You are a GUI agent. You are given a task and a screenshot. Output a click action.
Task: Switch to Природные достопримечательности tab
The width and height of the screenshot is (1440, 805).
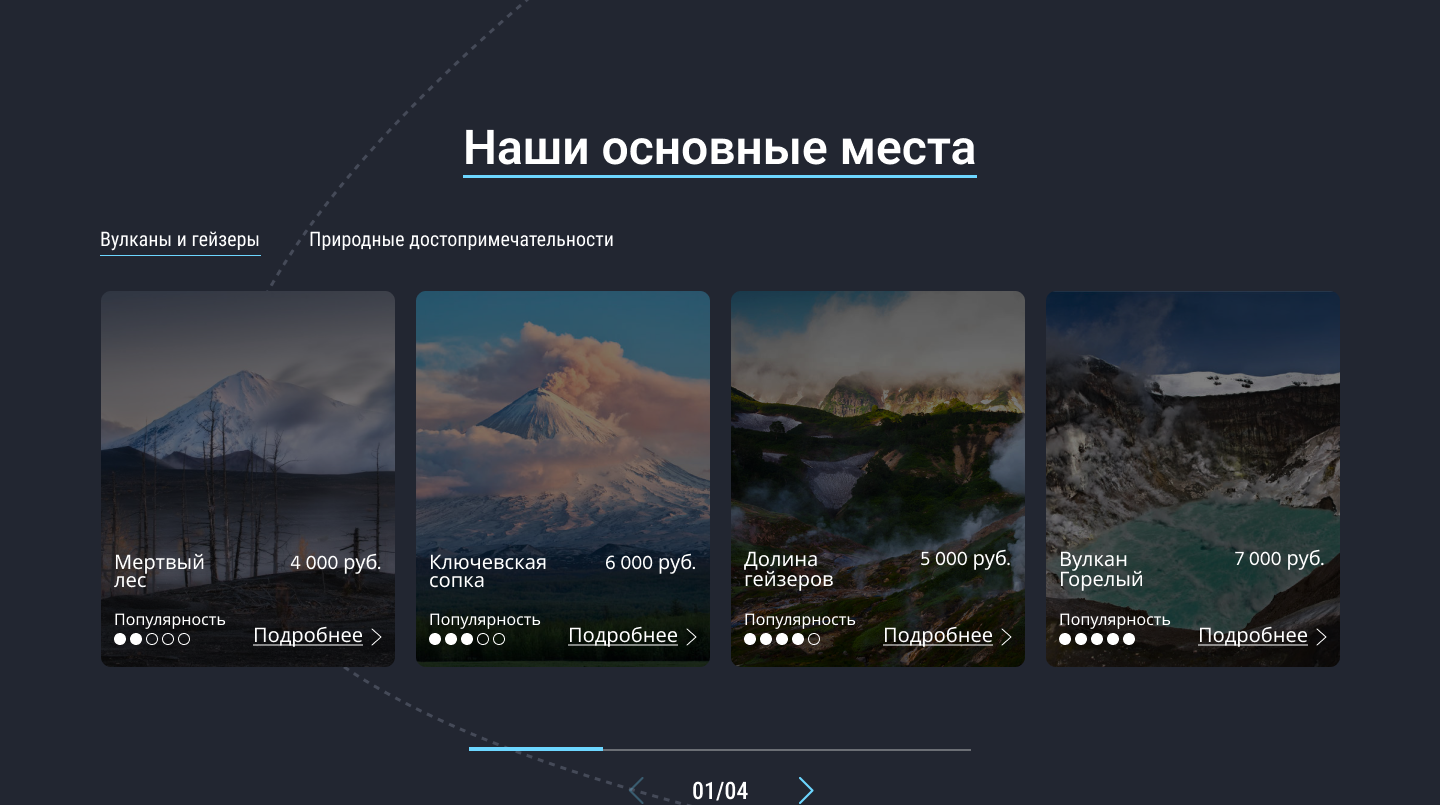[x=461, y=240]
